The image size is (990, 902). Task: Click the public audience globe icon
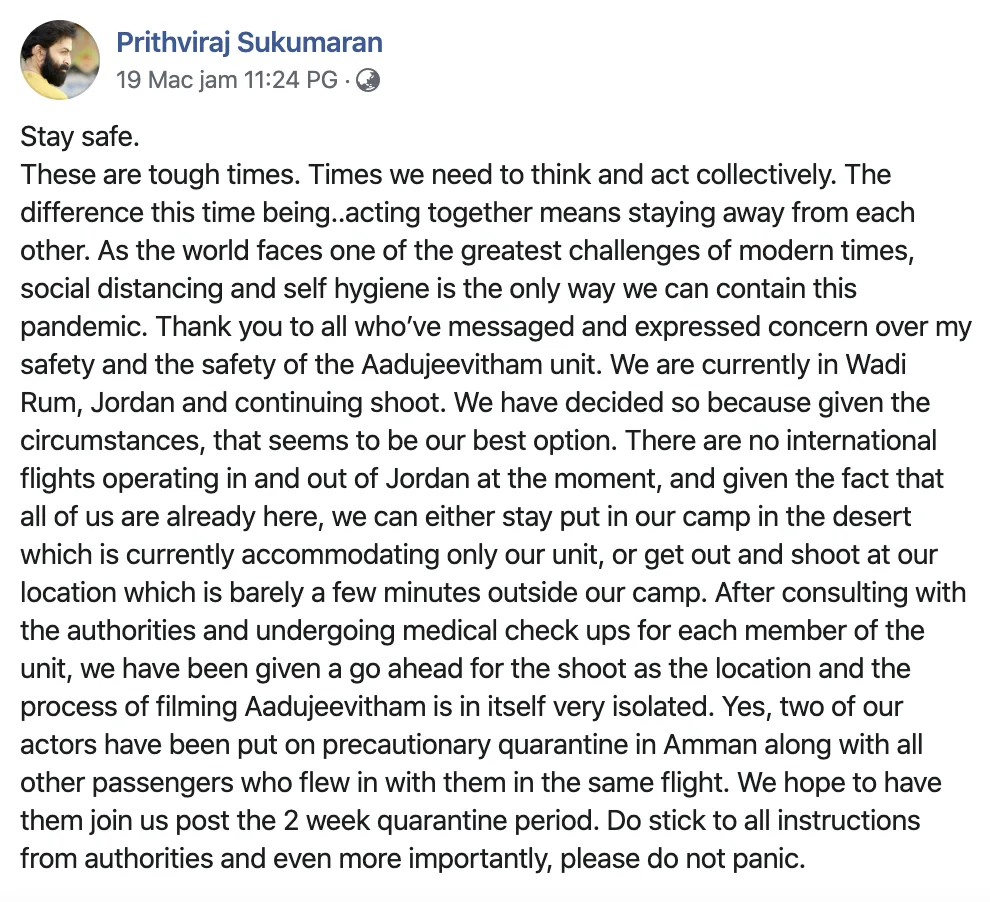coord(368,80)
